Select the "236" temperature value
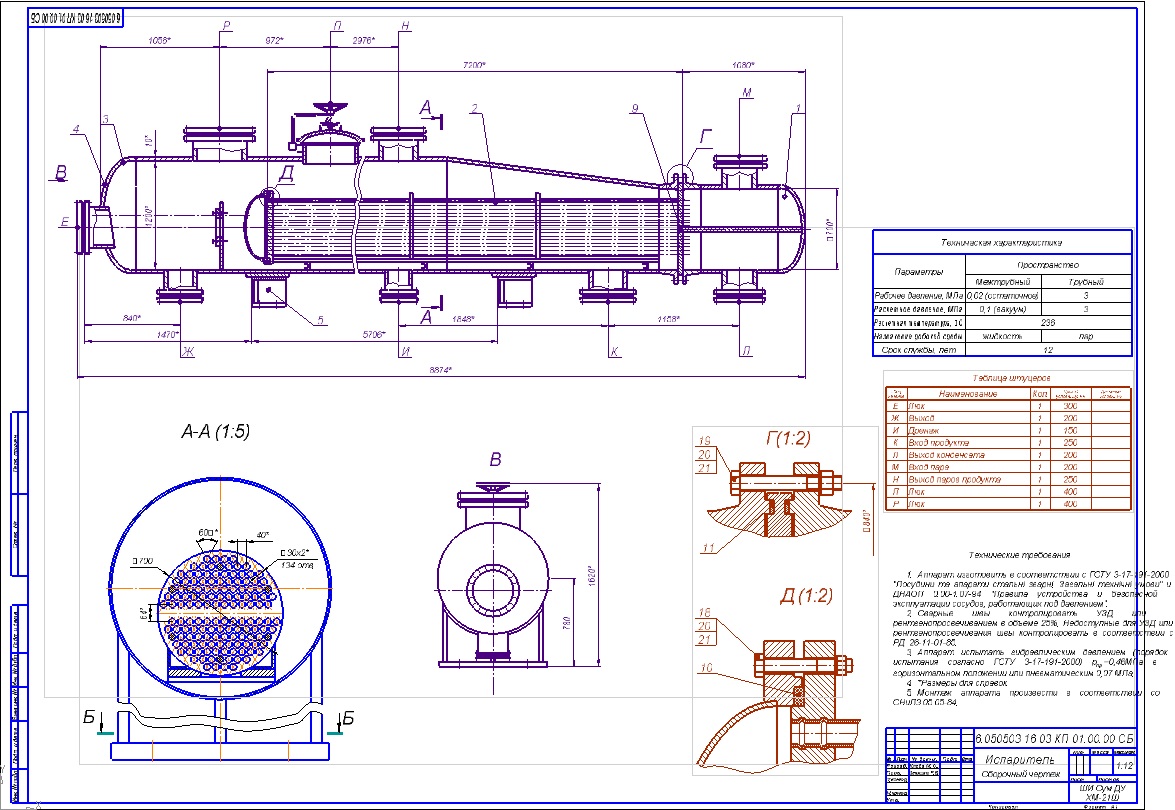Viewport: 1175px width, 810px height. 1048,322
